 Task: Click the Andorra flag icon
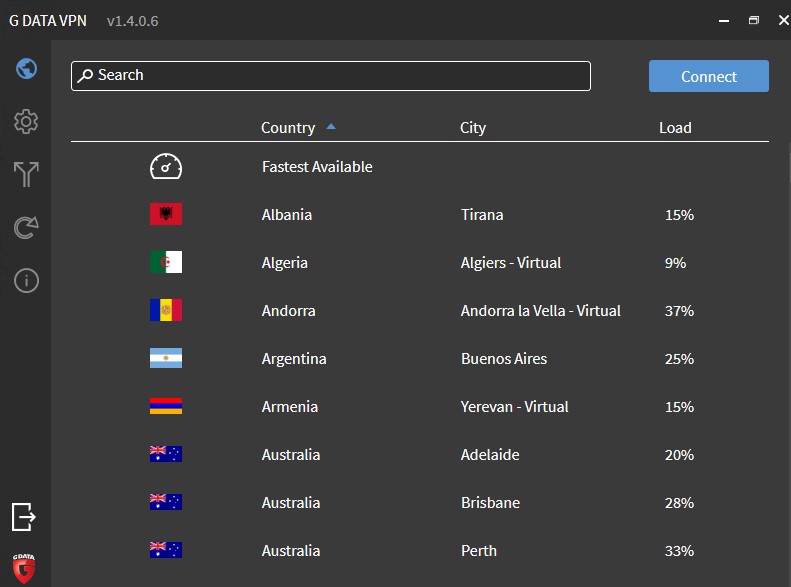pyautogui.click(x=166, y=310)
